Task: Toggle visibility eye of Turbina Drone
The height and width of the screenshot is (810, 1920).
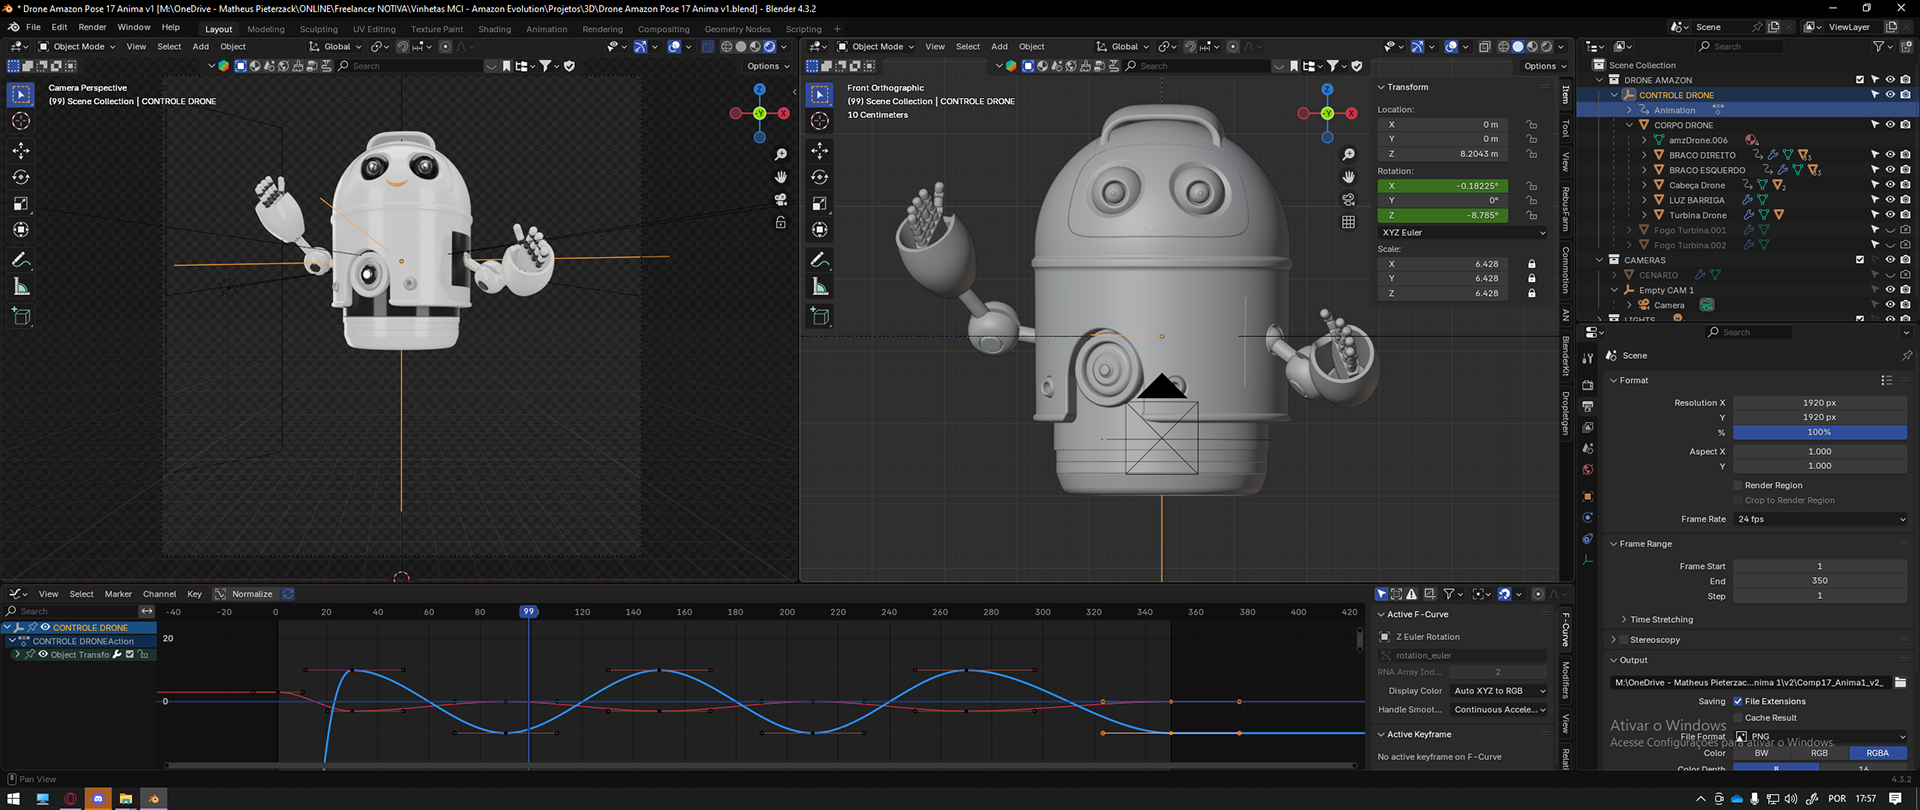Action: click(x=1890, y=215)
